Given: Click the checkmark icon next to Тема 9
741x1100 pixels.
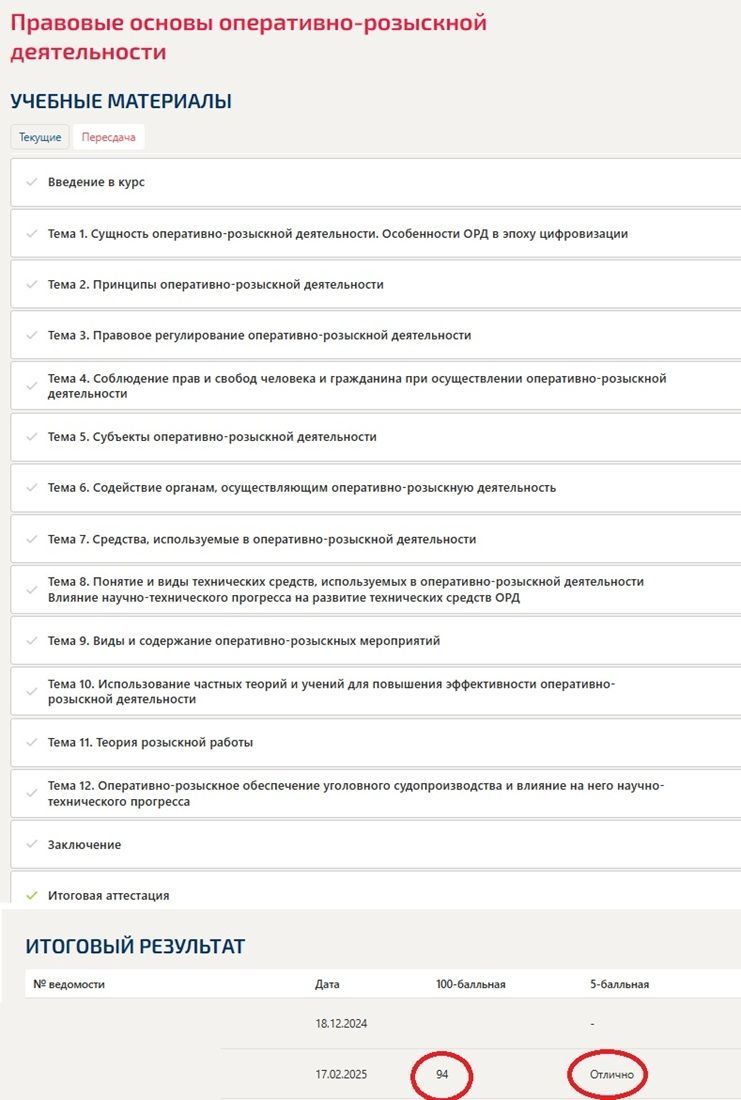Looking at the screenshot, I should (x=32, y=640).
